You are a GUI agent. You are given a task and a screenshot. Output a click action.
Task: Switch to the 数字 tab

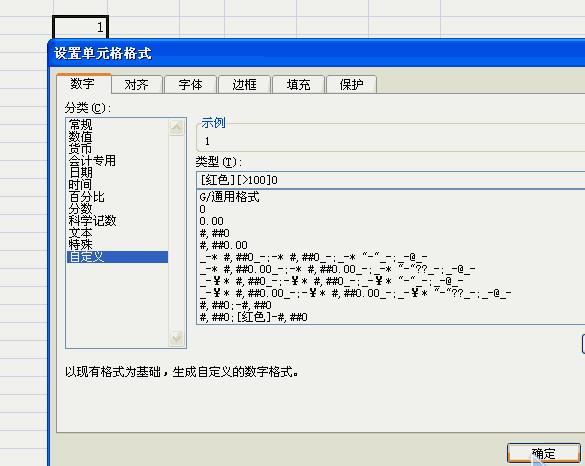coord(84,84)
